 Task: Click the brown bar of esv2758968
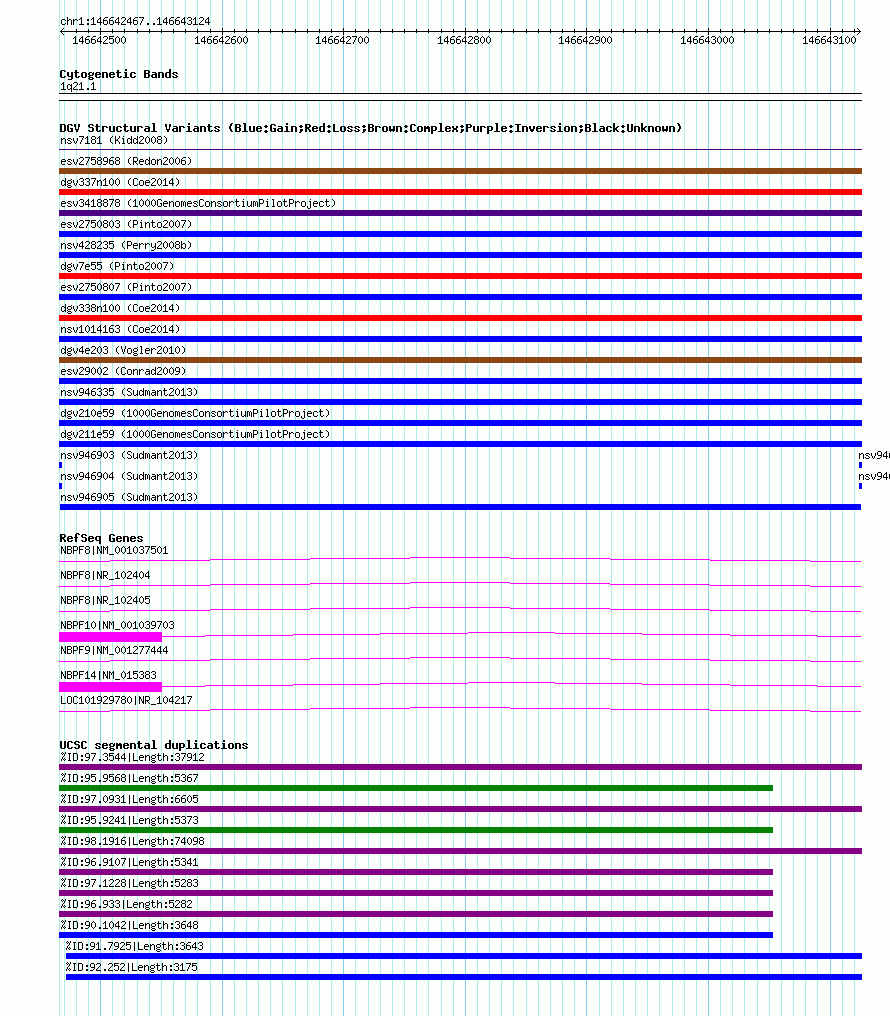pyautogui.click(x=461, y=171)
